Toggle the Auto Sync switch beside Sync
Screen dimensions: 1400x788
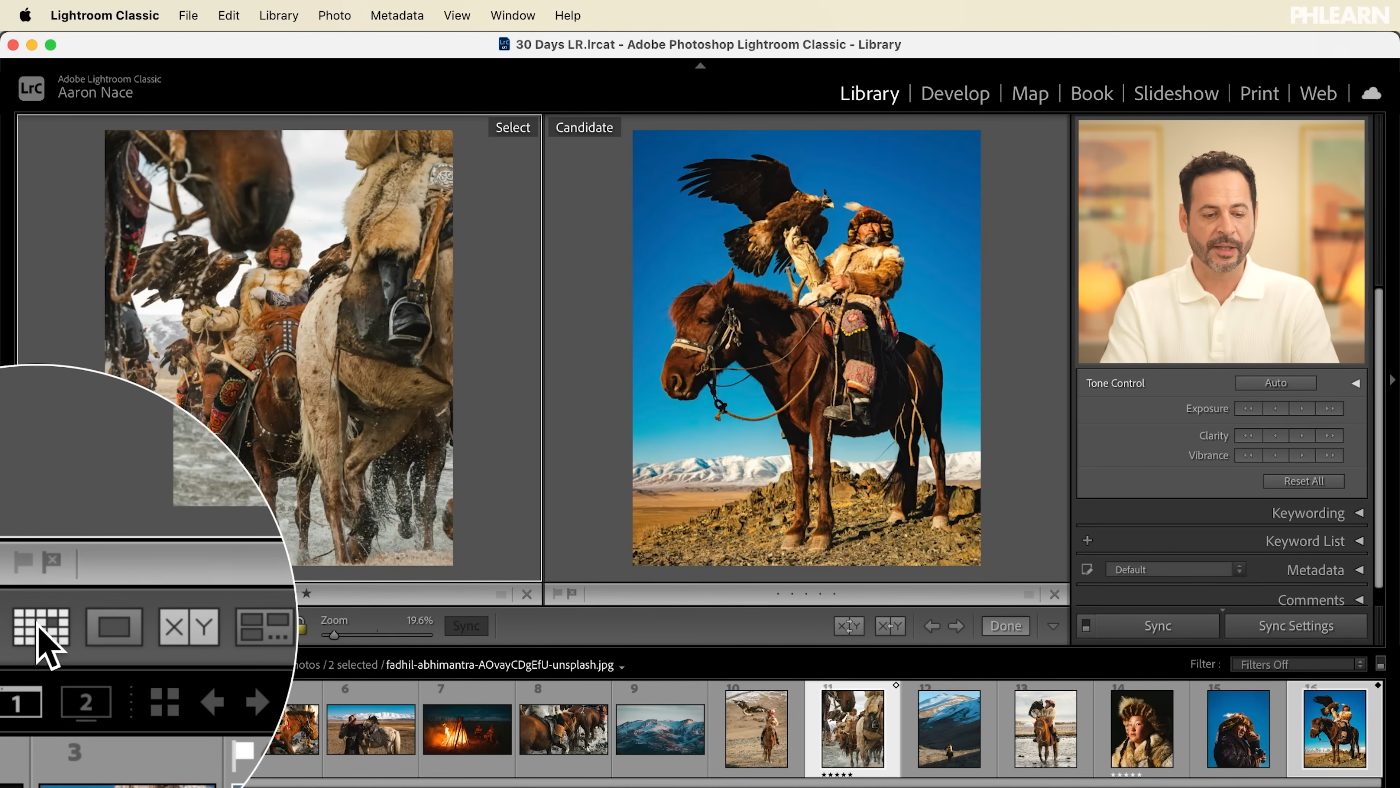(1086, 626)
